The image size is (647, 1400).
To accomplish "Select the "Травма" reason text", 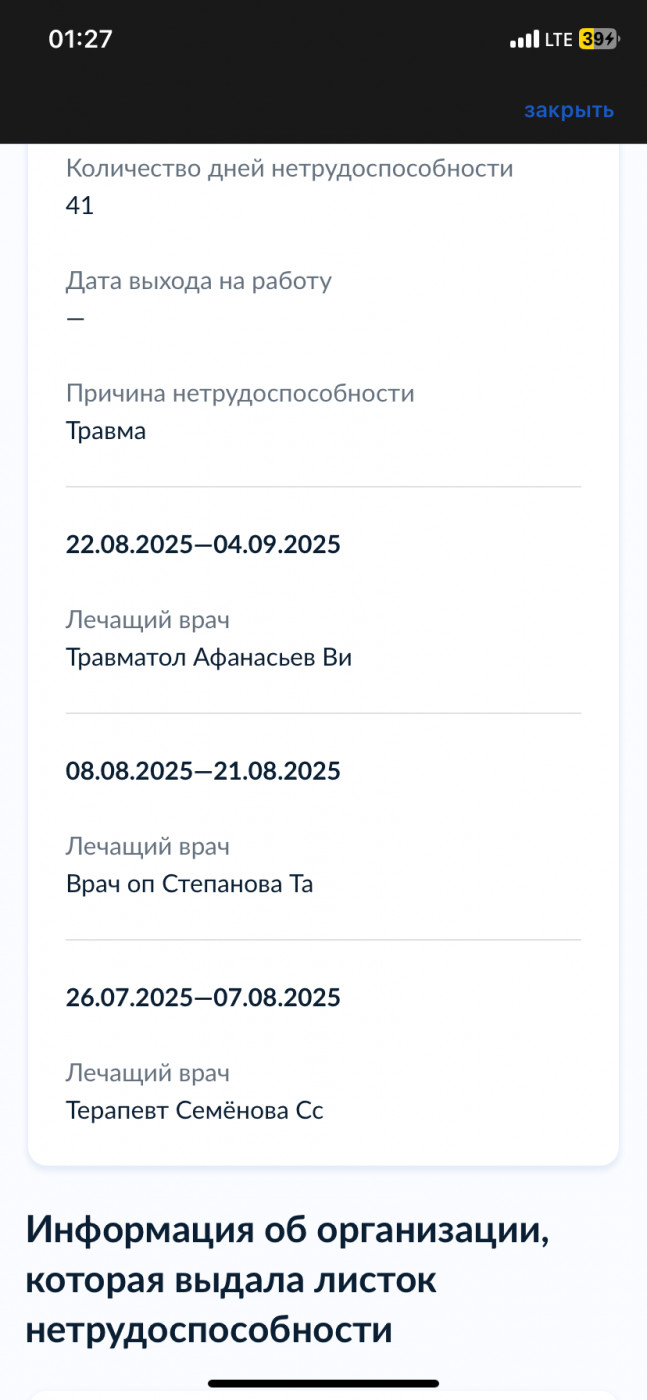I will (106, 432).
